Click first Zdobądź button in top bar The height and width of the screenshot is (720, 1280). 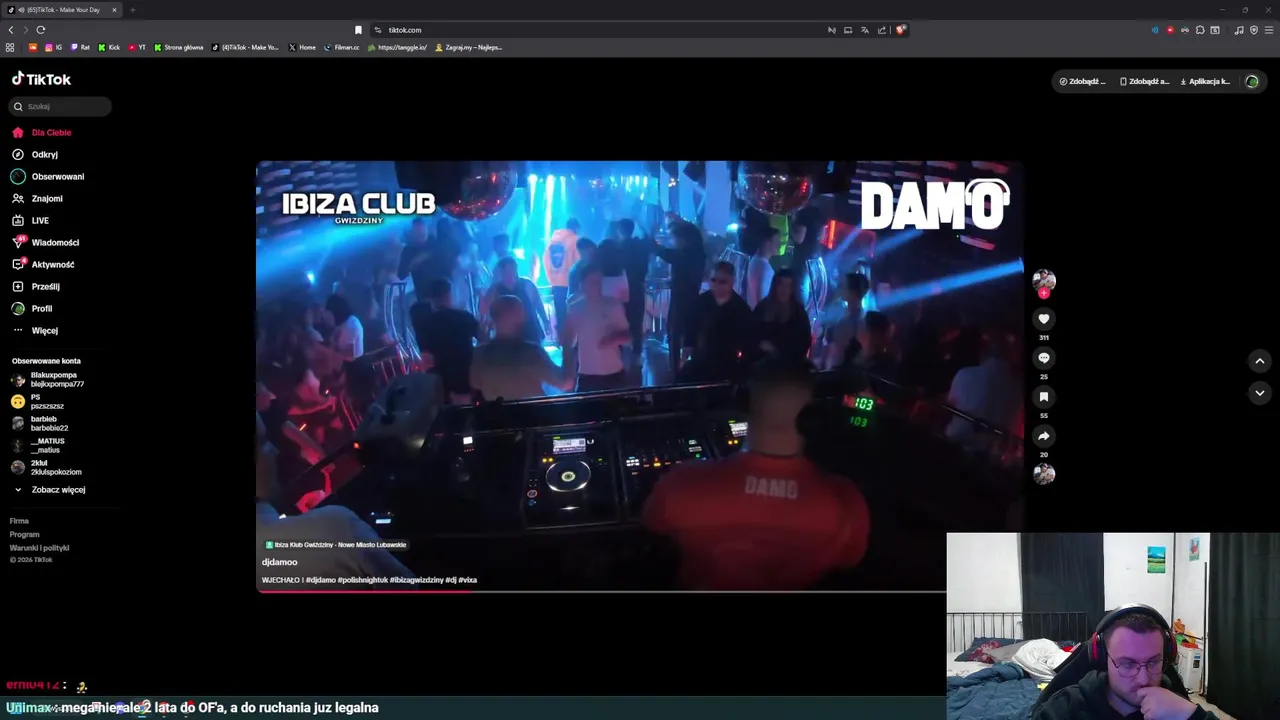click(x=1083, y=82)
